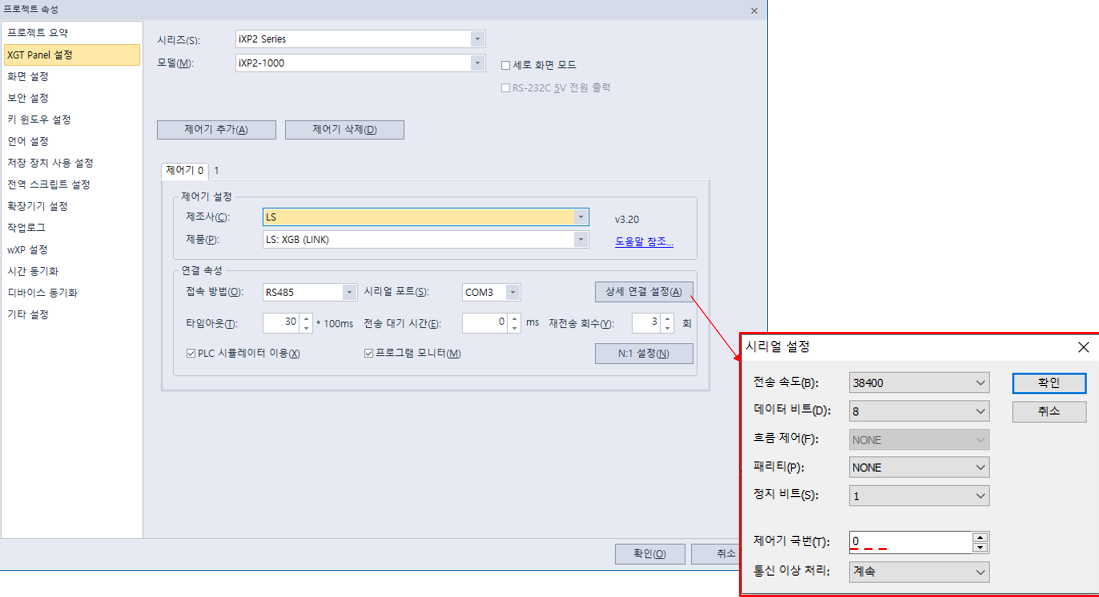Click the 제어기 추가 button
The width and height of the screenshot is (1099, 597).
point(216,129)
